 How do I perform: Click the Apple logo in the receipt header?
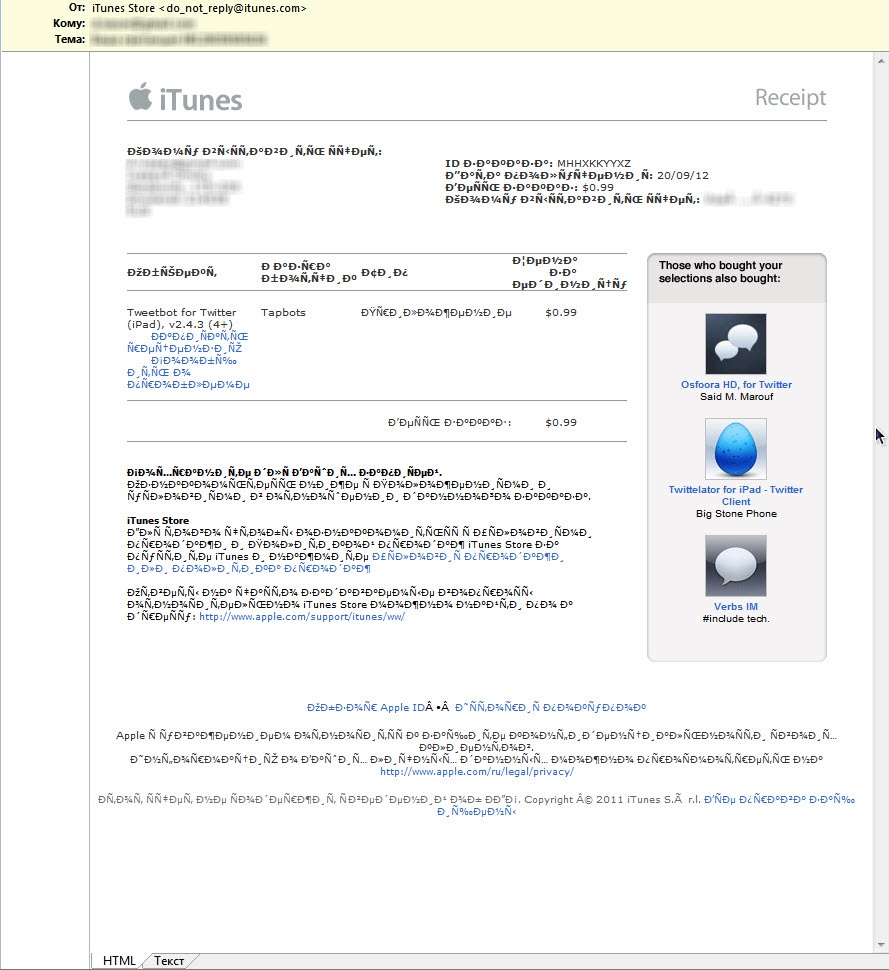click(x=140, y=96)
